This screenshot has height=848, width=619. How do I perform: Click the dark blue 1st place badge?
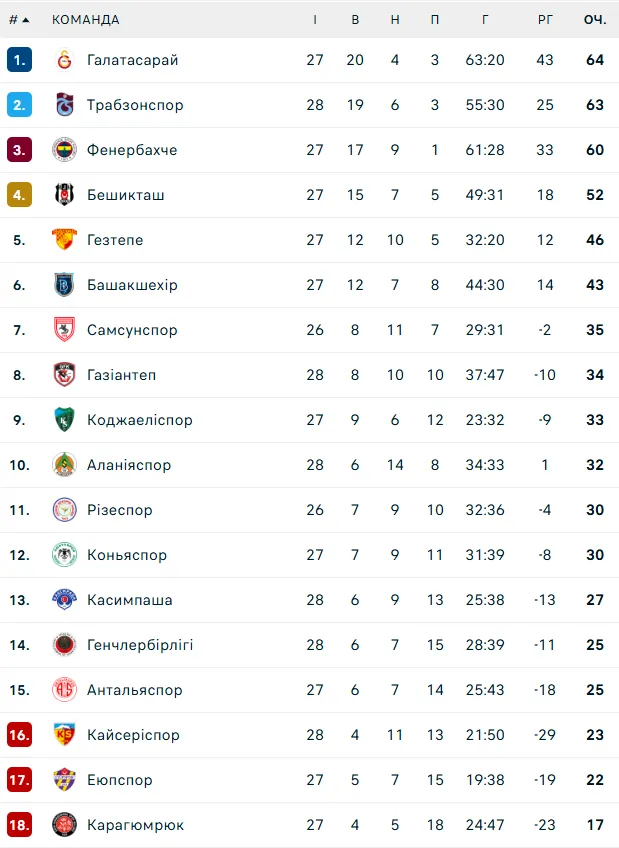(19, 60)
